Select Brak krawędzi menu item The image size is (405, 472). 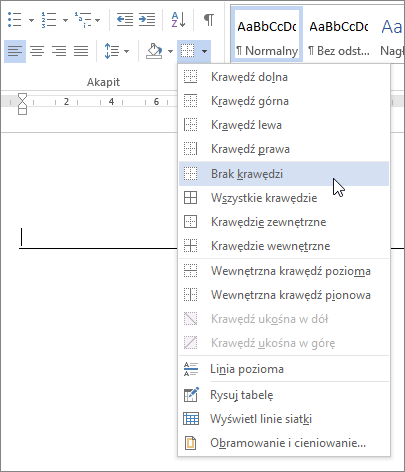tap(284, 174)
